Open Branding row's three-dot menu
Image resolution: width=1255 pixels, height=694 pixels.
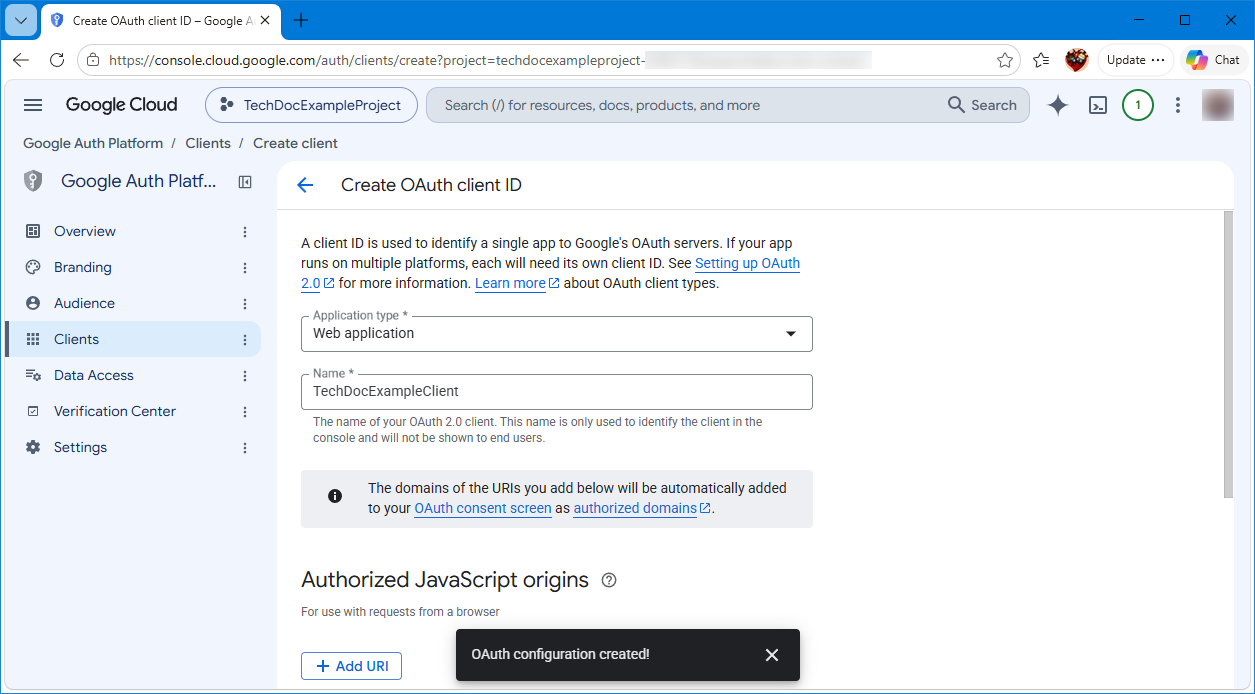[x=245, y=268]
